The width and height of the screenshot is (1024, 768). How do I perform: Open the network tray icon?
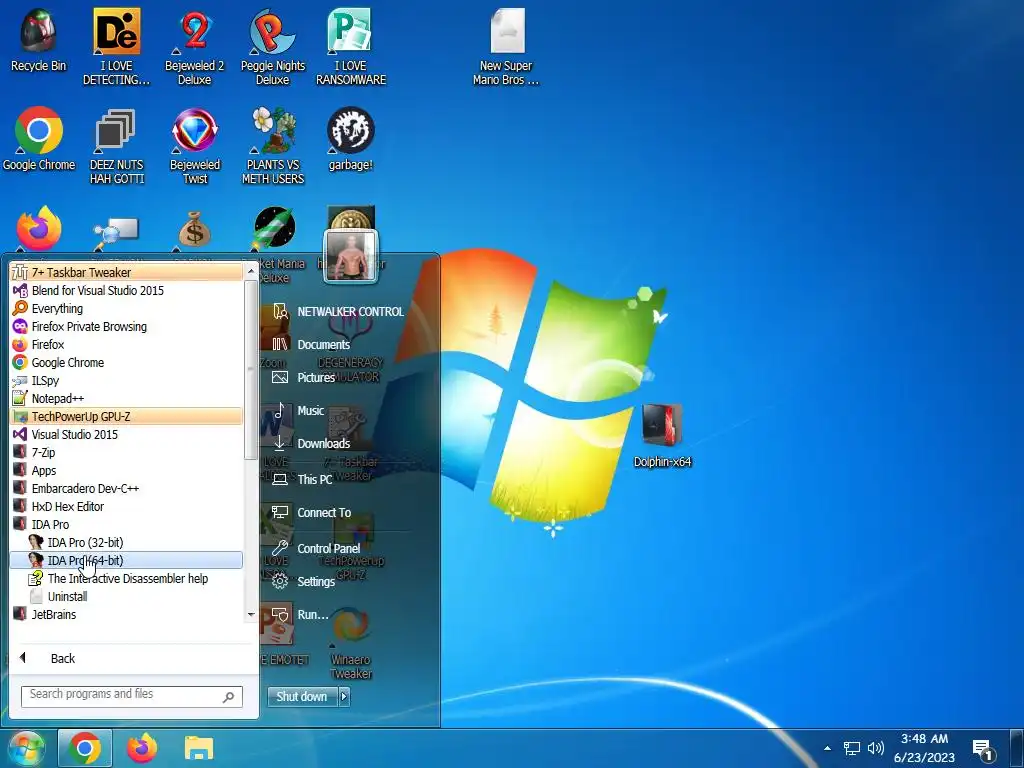(x=852, y=748)
